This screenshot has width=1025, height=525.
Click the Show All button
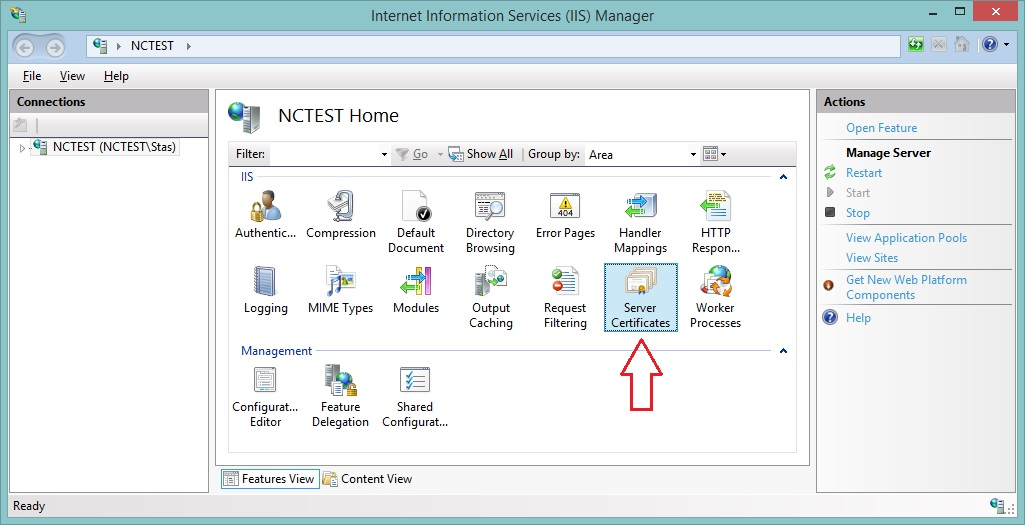pos(481,154)
